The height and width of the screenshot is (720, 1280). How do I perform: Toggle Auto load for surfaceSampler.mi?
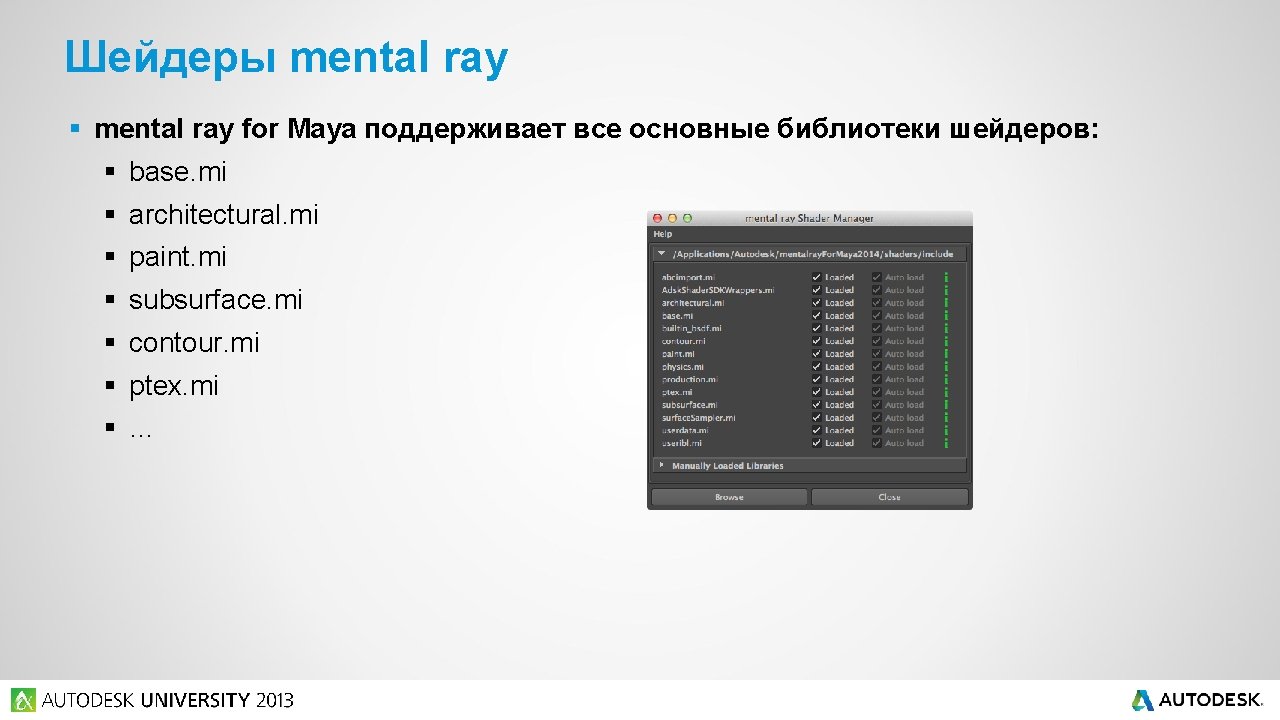[x=877, y=418]
